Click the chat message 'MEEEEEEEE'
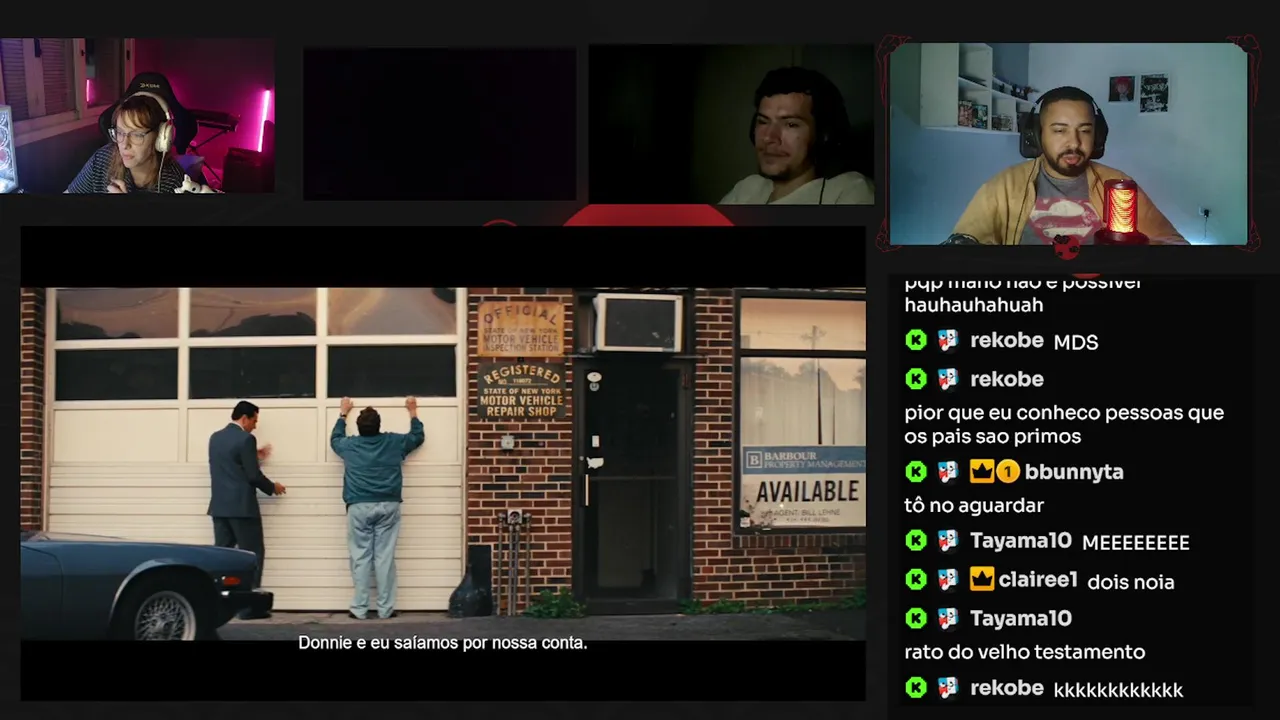Viewport: 1280px width, 720px height. [1136, 543]
